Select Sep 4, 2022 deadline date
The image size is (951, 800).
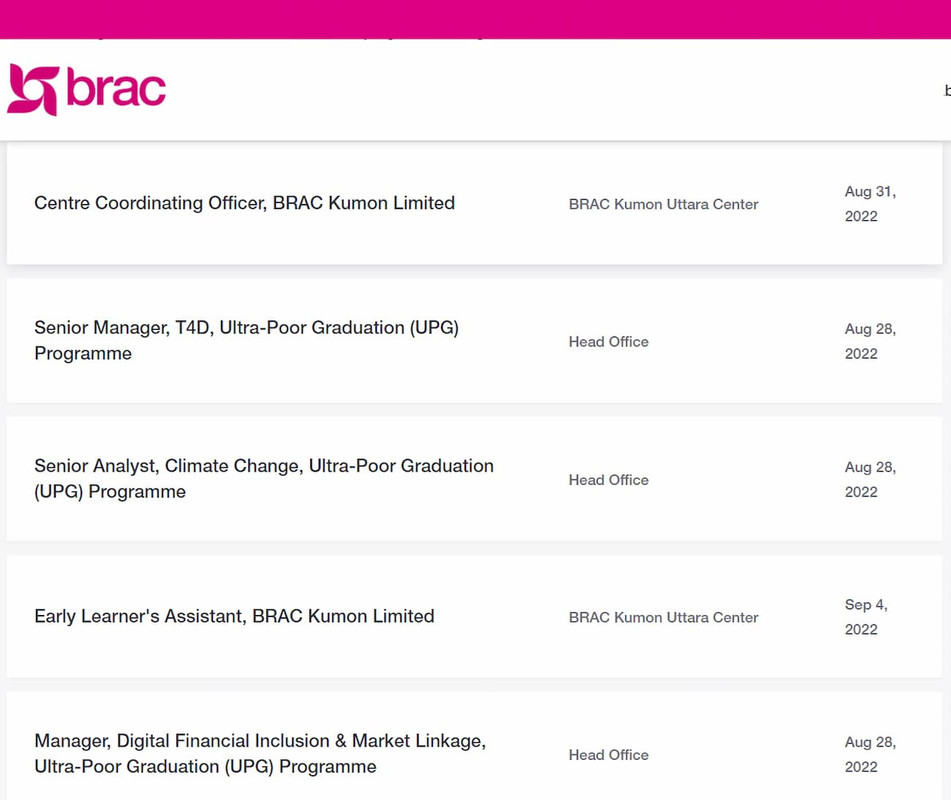(x=866, y=617)
